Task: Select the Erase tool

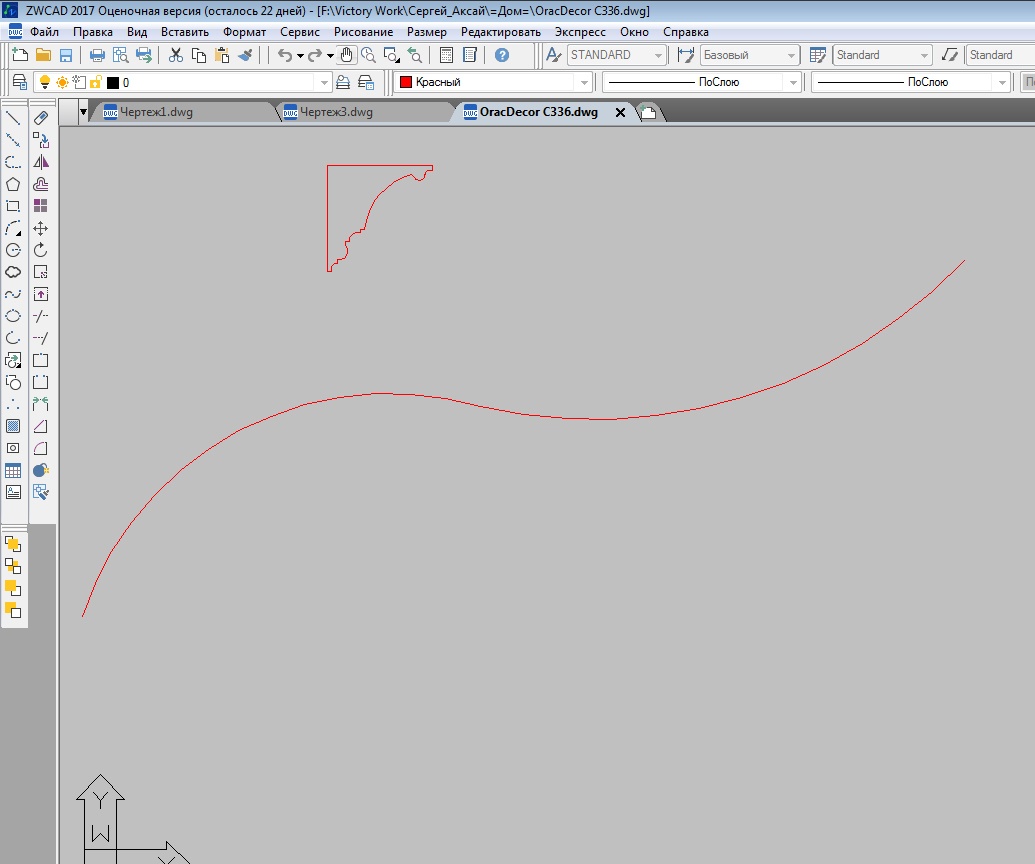Action: click(x=41, y=118)
